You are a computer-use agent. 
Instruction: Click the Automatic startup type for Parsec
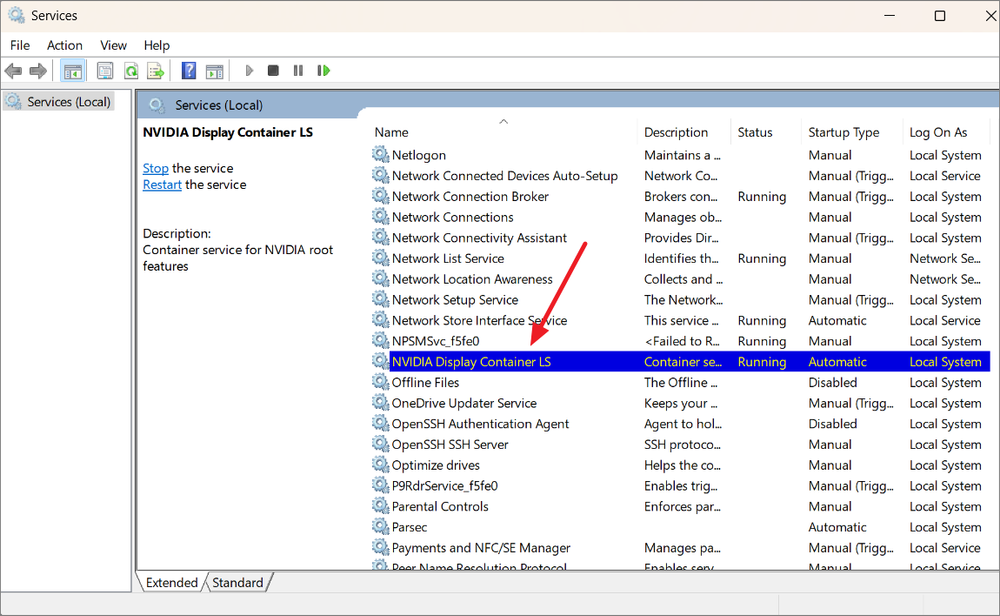click(837, 527)
